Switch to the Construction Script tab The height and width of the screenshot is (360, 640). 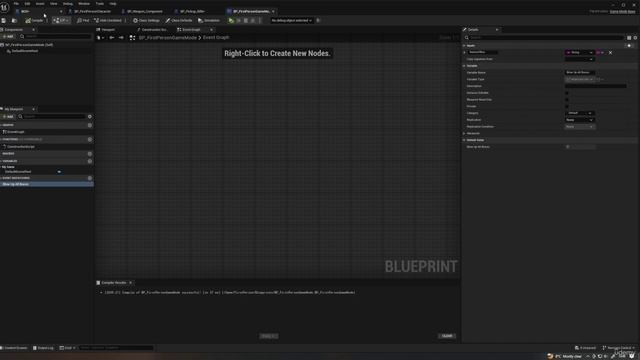(152, 30)
